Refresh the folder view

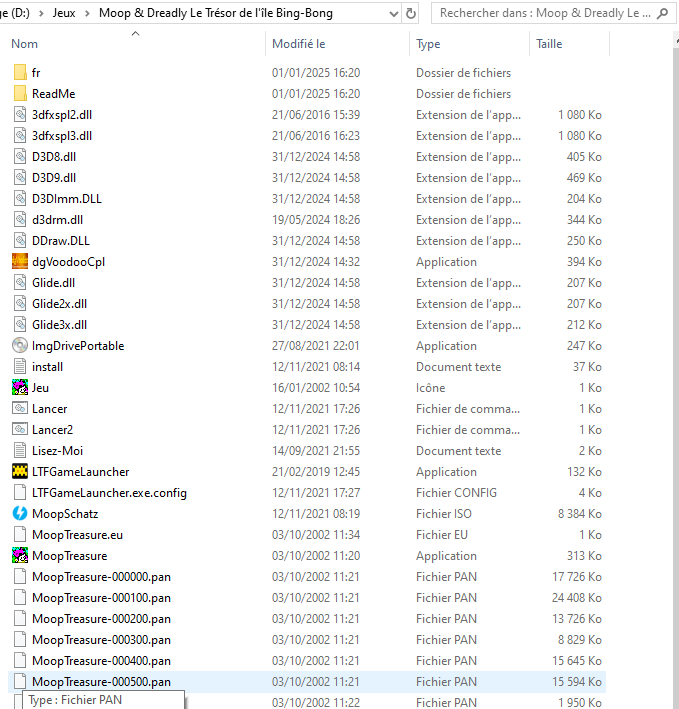[x=410, y=14]
